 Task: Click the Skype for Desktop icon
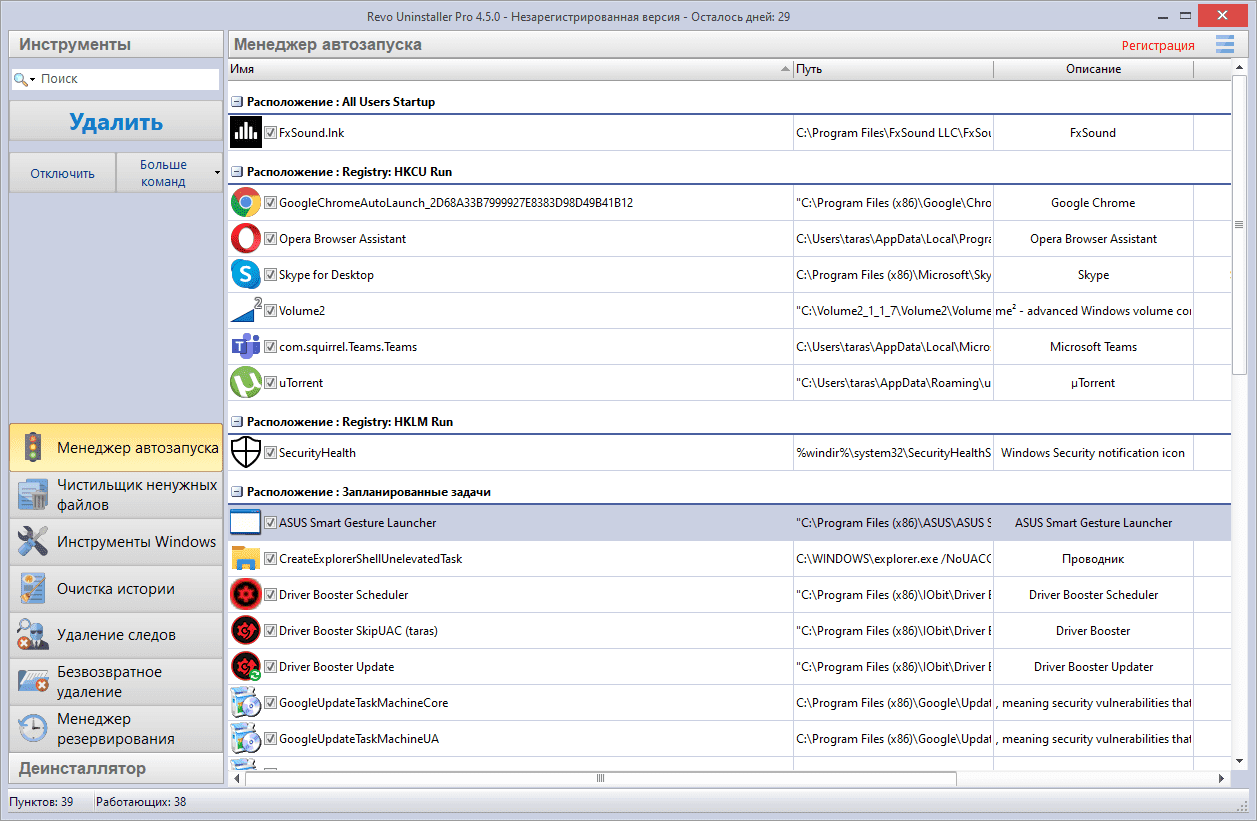pyautogui.click(x=245, y=275)
